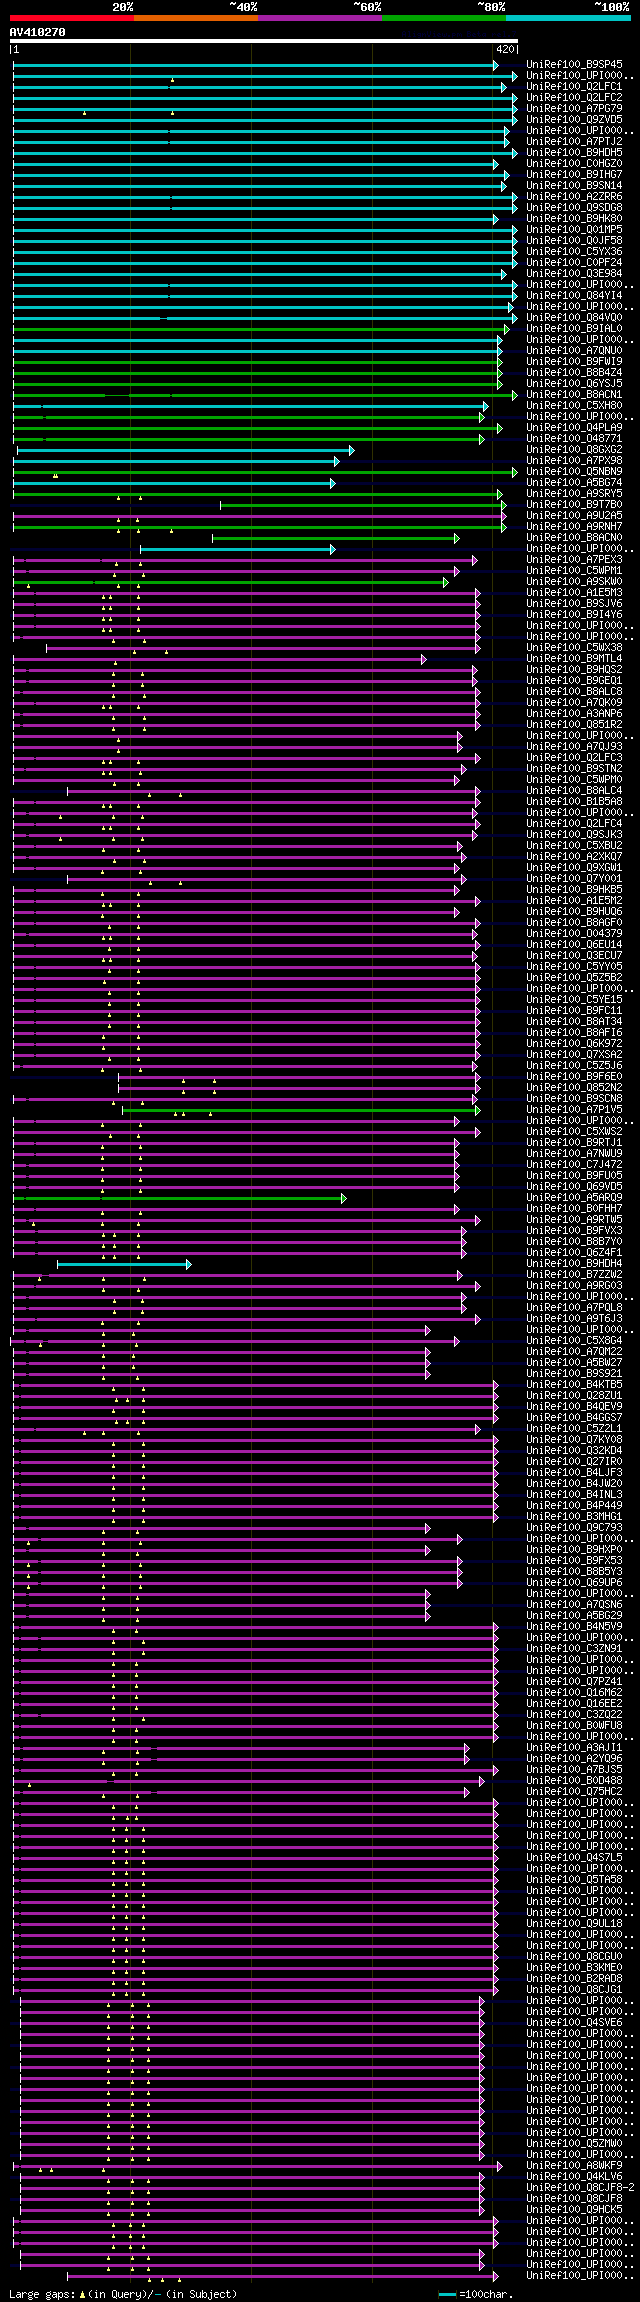Click the short cyan alignment bar for B9HDH4
640x2302 pixels.
coord(124,1265)
